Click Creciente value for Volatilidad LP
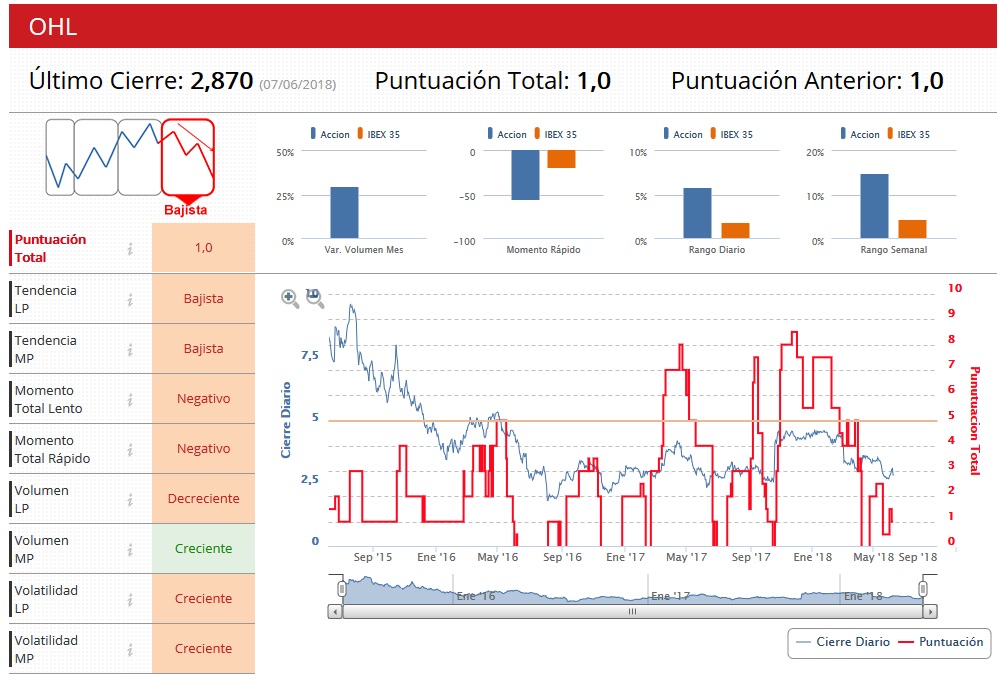The image size is (1004, 674). coord(204,598)
